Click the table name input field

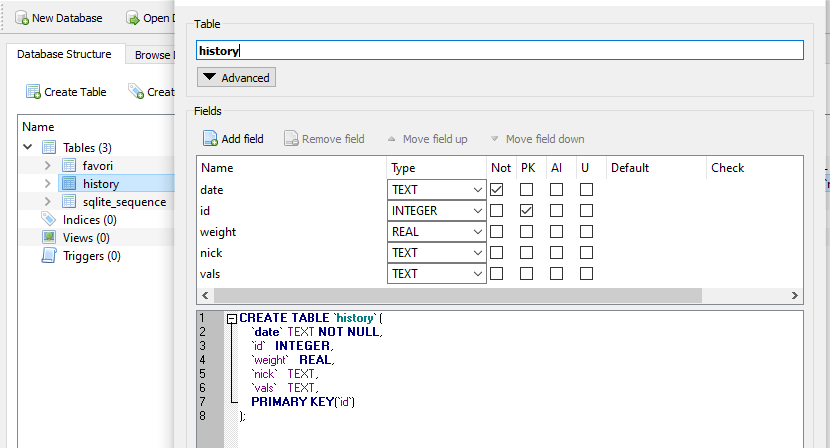click(500, 50)
